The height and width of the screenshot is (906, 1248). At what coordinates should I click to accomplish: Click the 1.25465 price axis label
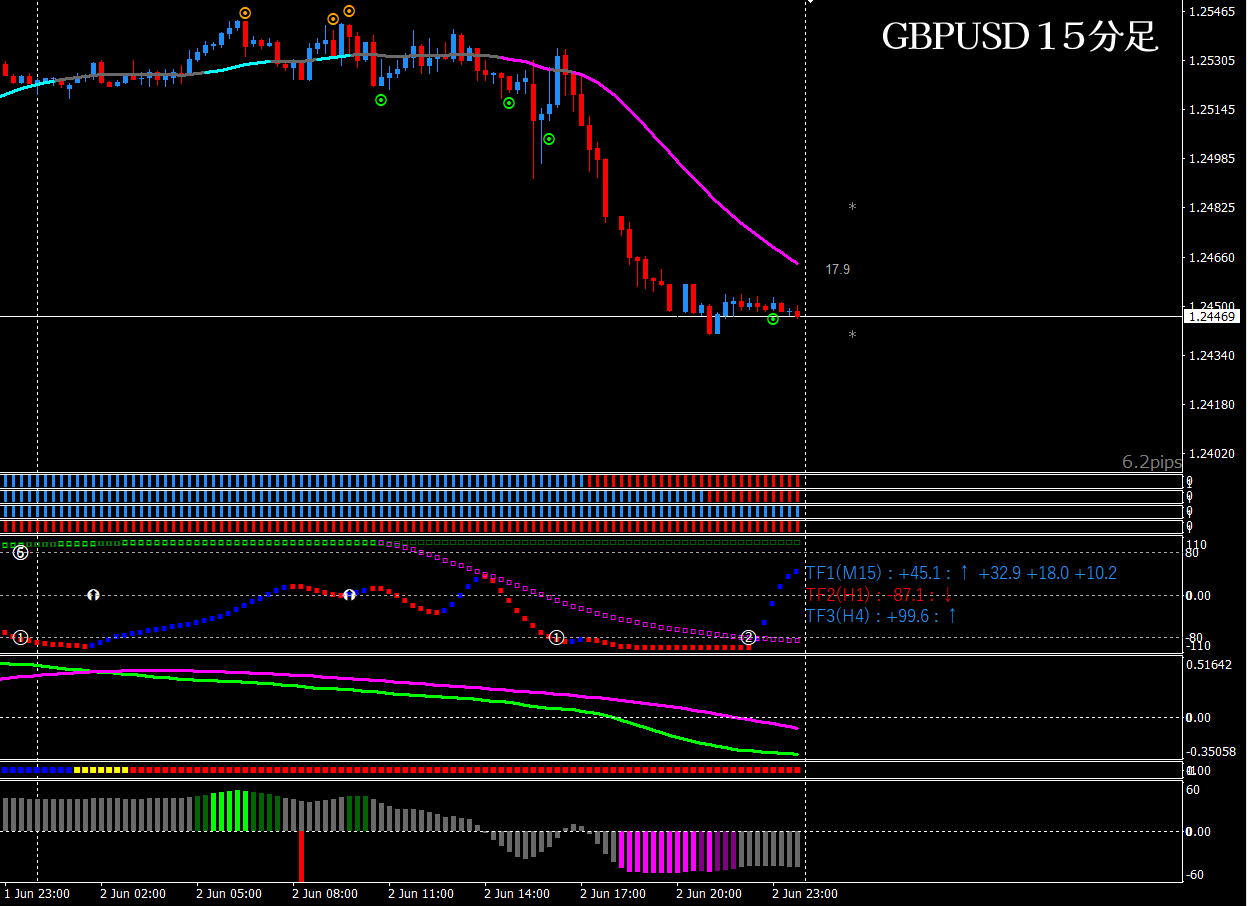1210,12
